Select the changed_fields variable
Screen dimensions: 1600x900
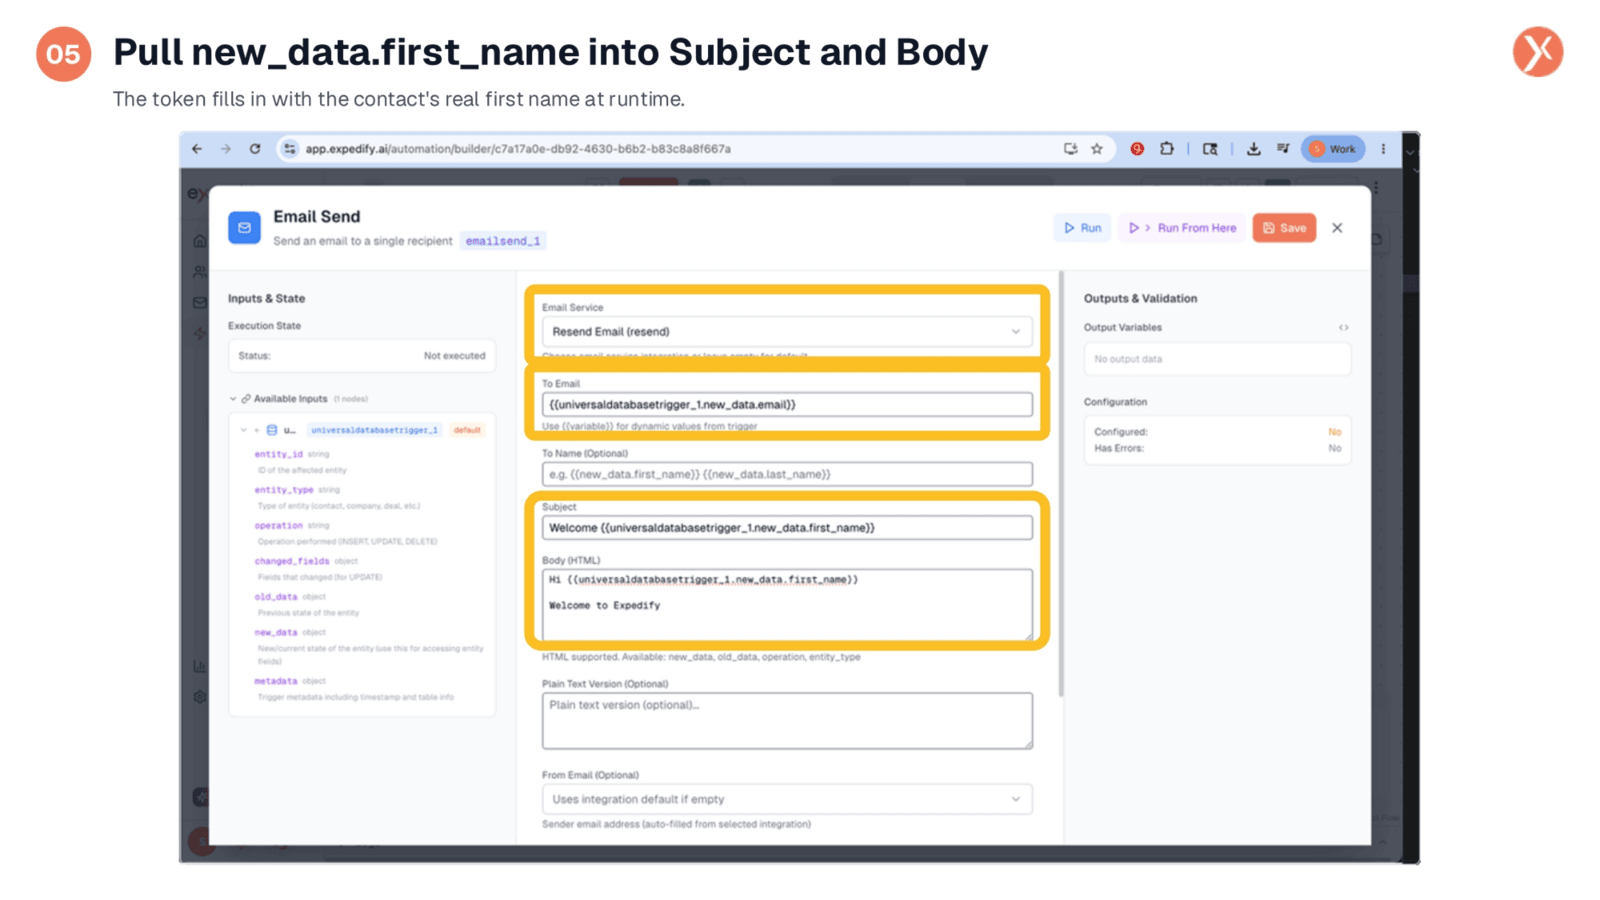pos(291,561)
